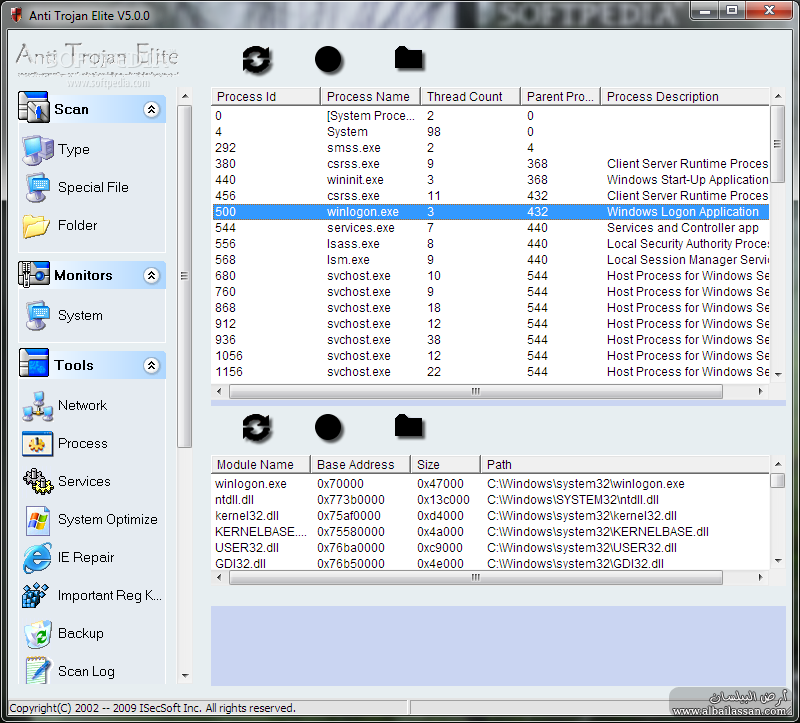This screenshot has width=800, height=723.
Task: Select the services.exe process row
Action: coord(360,228)
